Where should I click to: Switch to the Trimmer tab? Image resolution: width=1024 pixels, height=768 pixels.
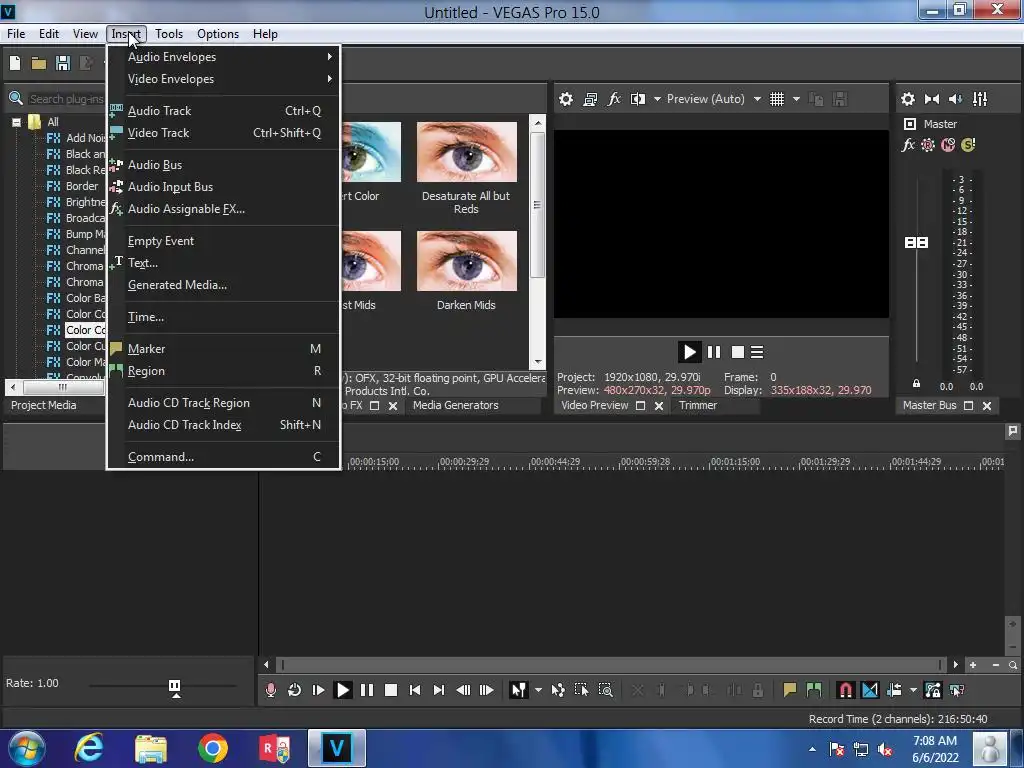(697, 406)
